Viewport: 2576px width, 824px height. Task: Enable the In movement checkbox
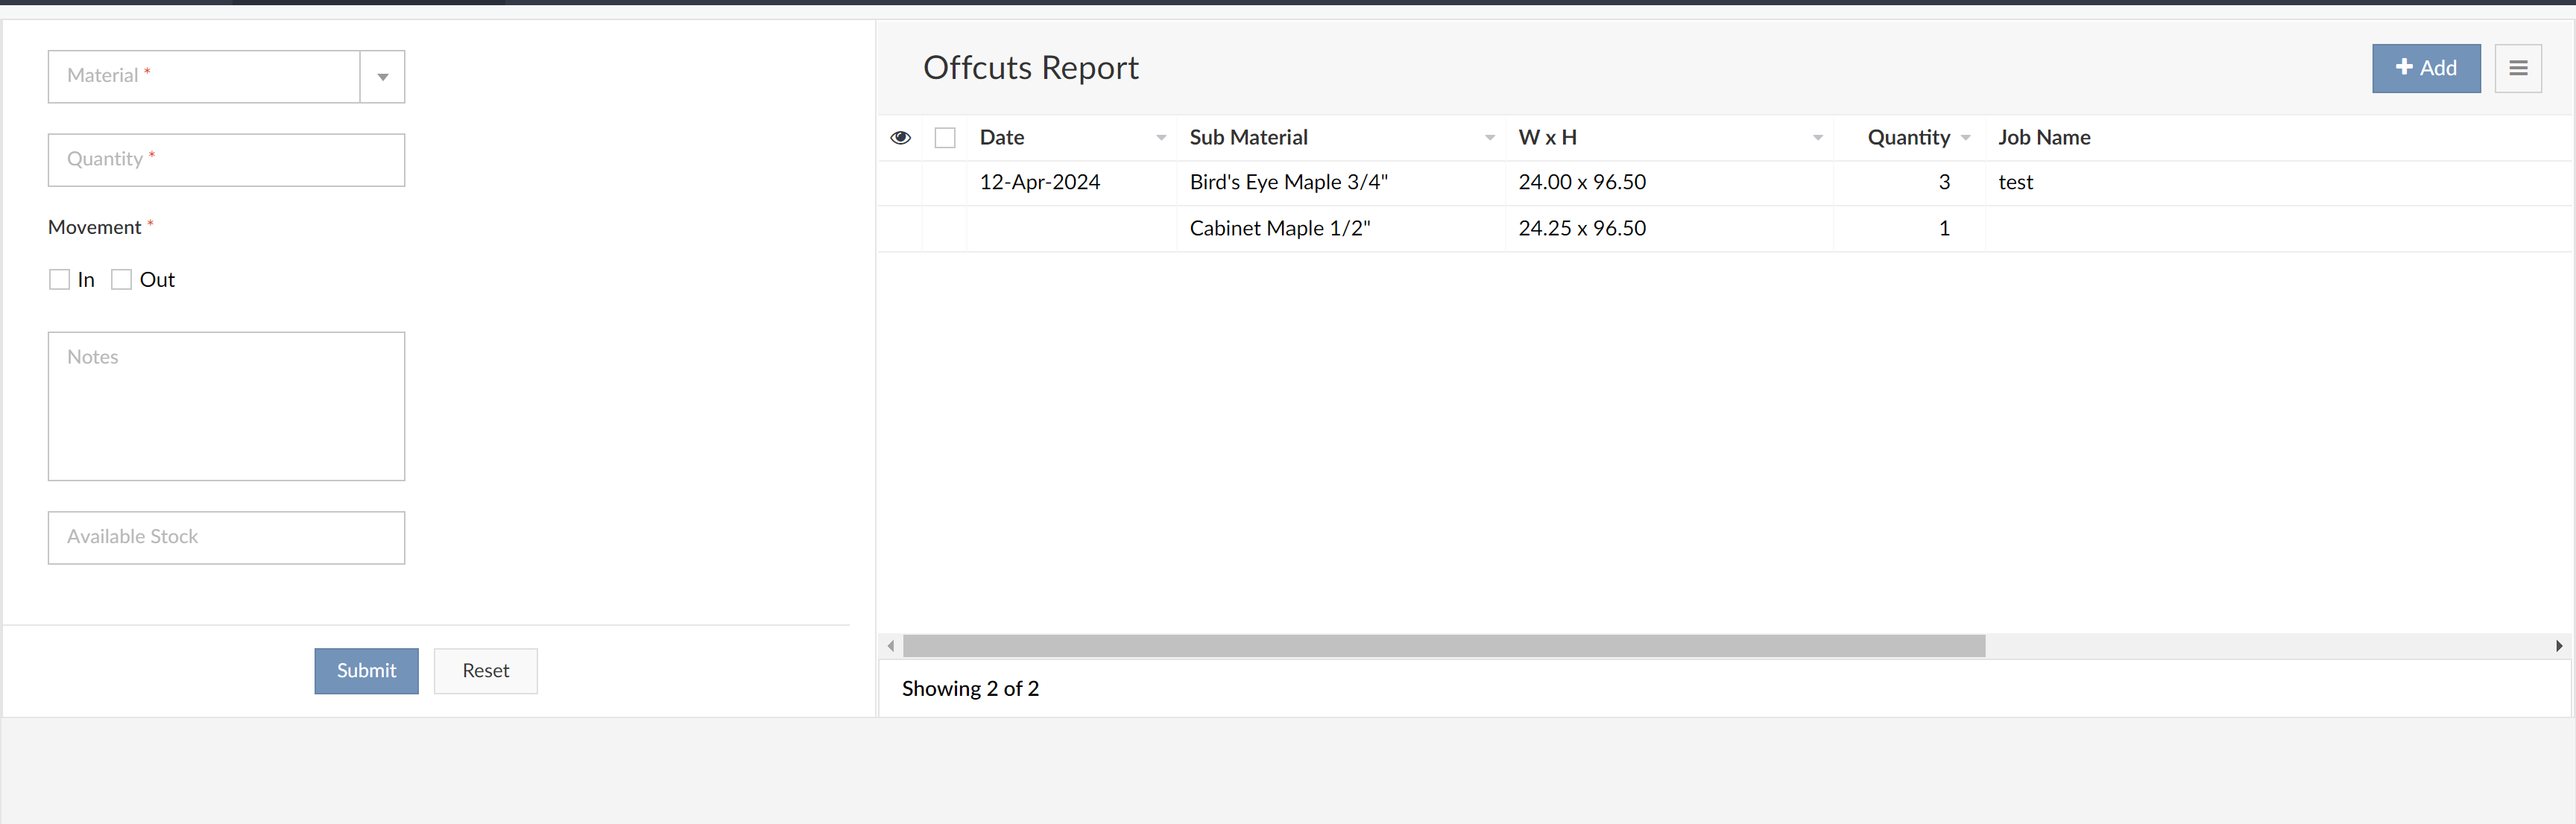[x=60, y=279]
